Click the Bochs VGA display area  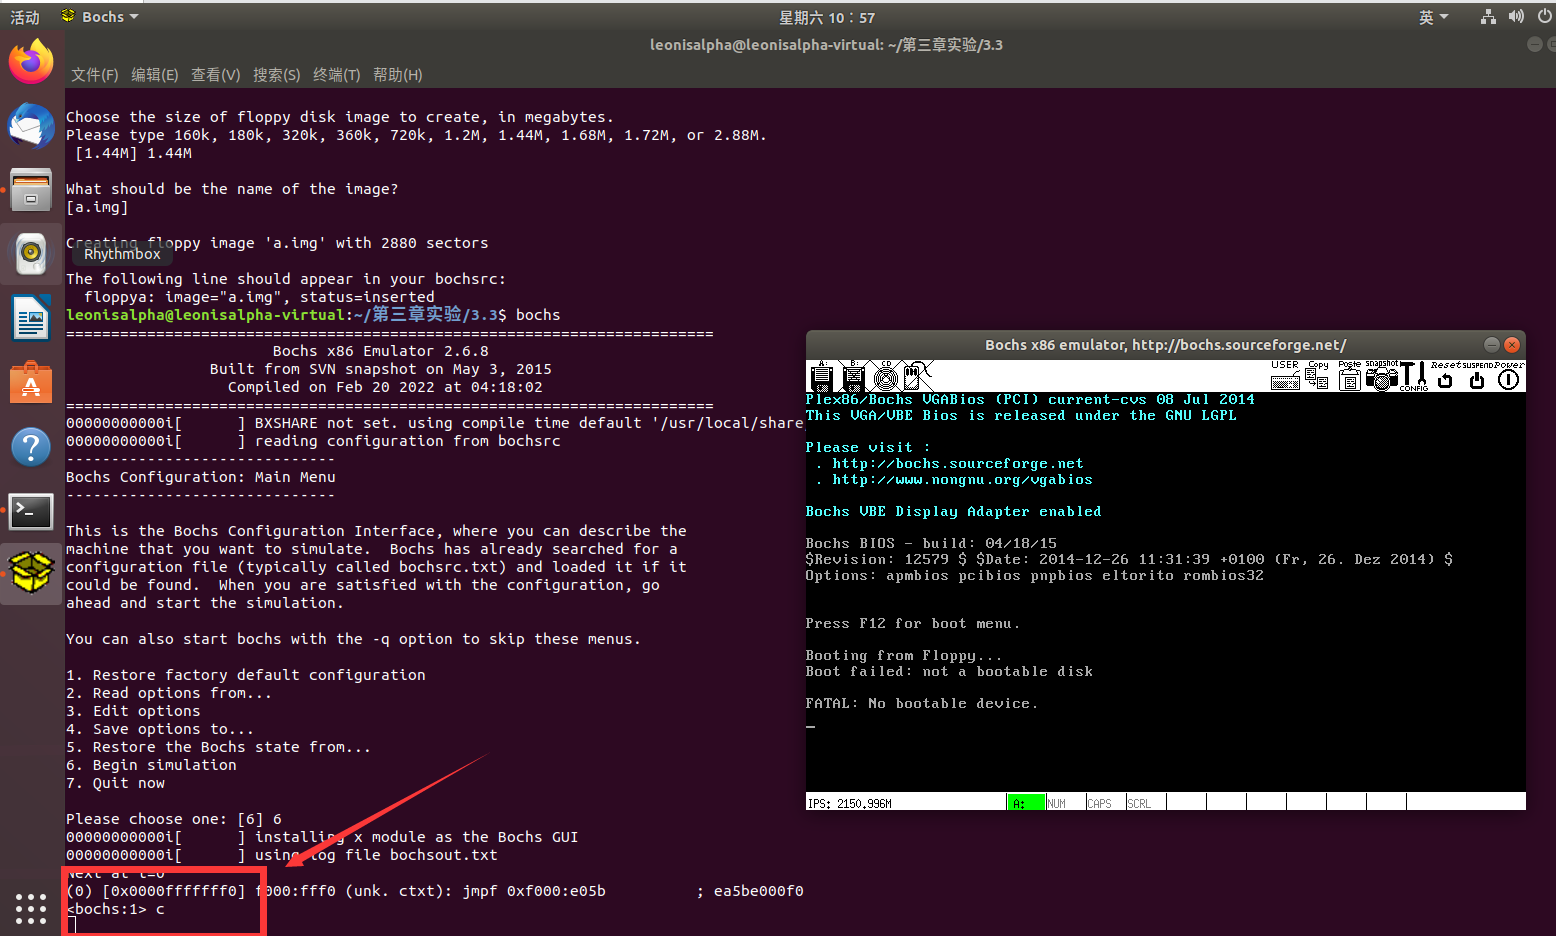(x=1165, y=592)
